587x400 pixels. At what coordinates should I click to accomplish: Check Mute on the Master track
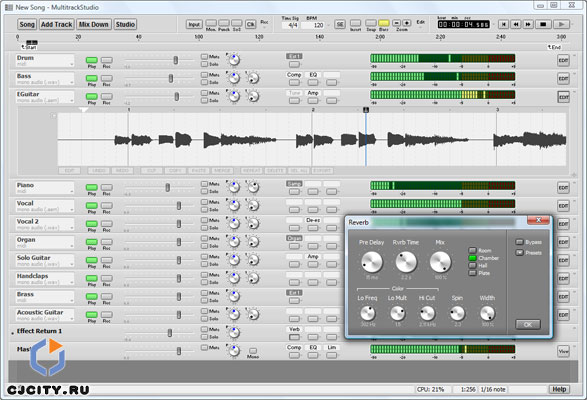(204, 348)
